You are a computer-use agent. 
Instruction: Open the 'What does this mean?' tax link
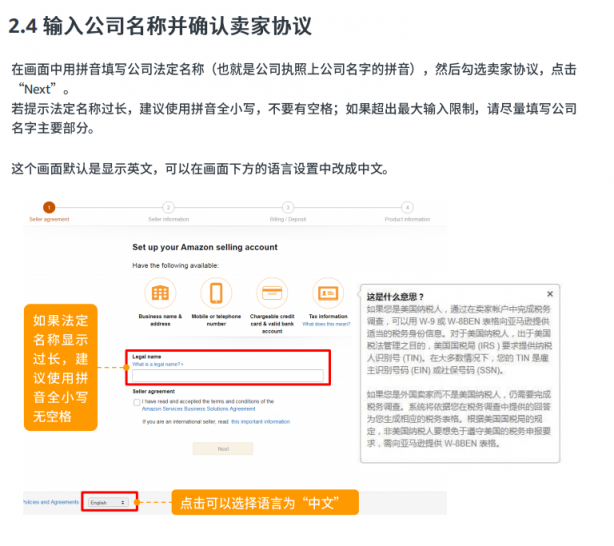click(326, 324)
